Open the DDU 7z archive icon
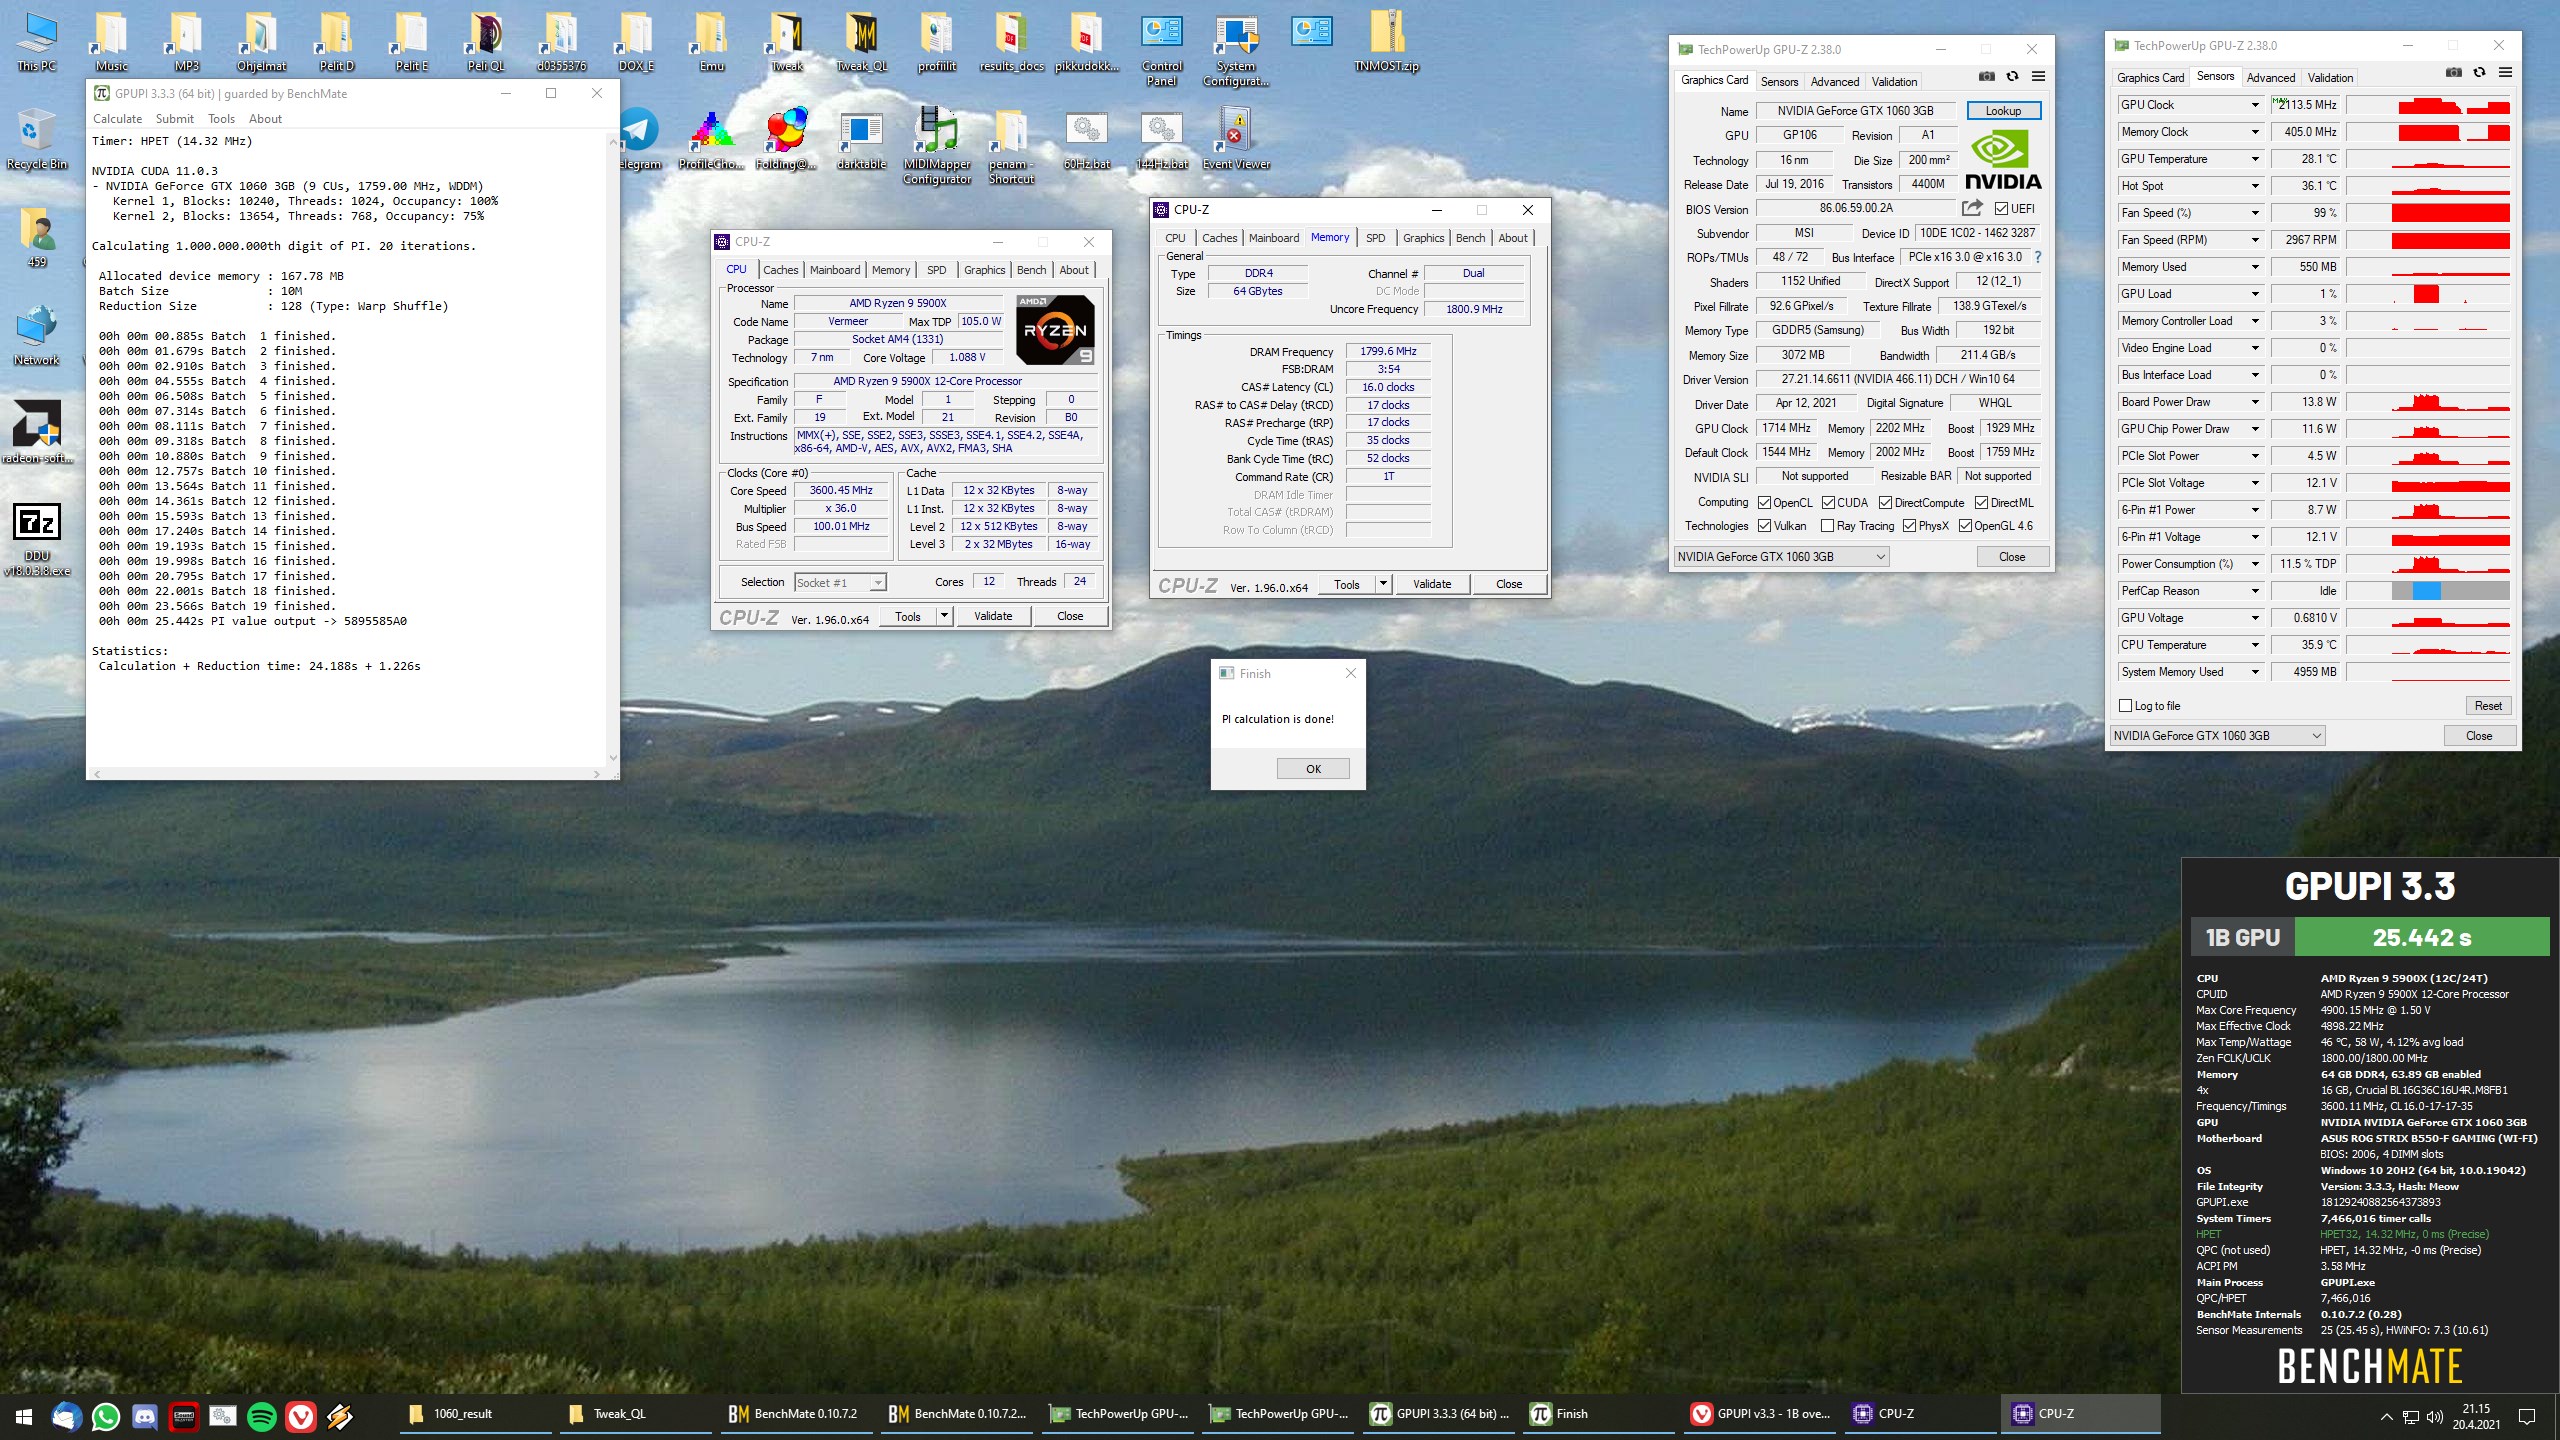The image size is (2560, 1440). (x=36, y=540)
